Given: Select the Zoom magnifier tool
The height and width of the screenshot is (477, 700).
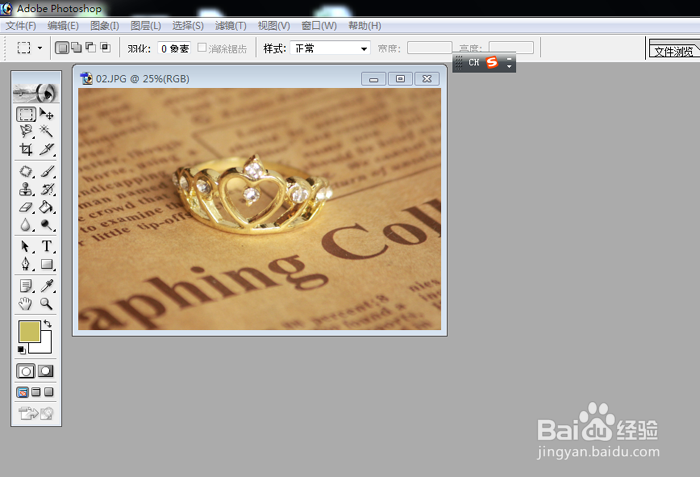Looking at the screenshot, I should pos(46,304).
